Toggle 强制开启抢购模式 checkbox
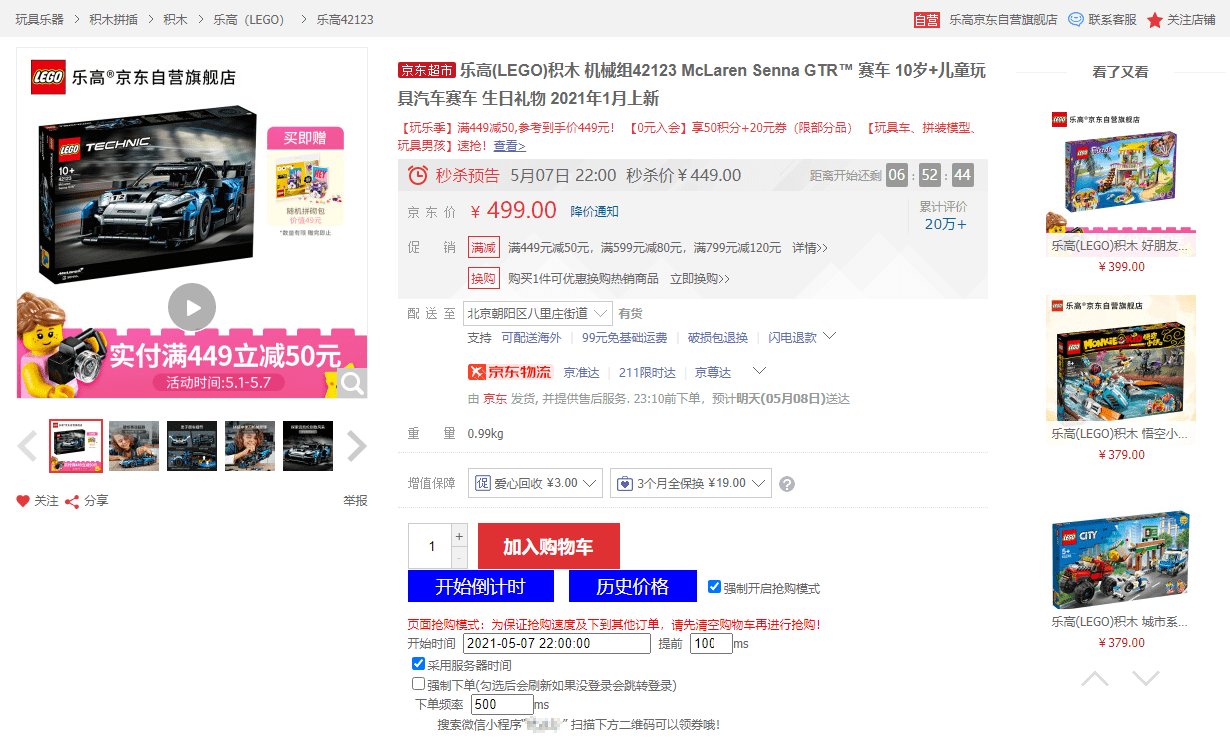The image size is (1230, 739). (x=714, y=586)
